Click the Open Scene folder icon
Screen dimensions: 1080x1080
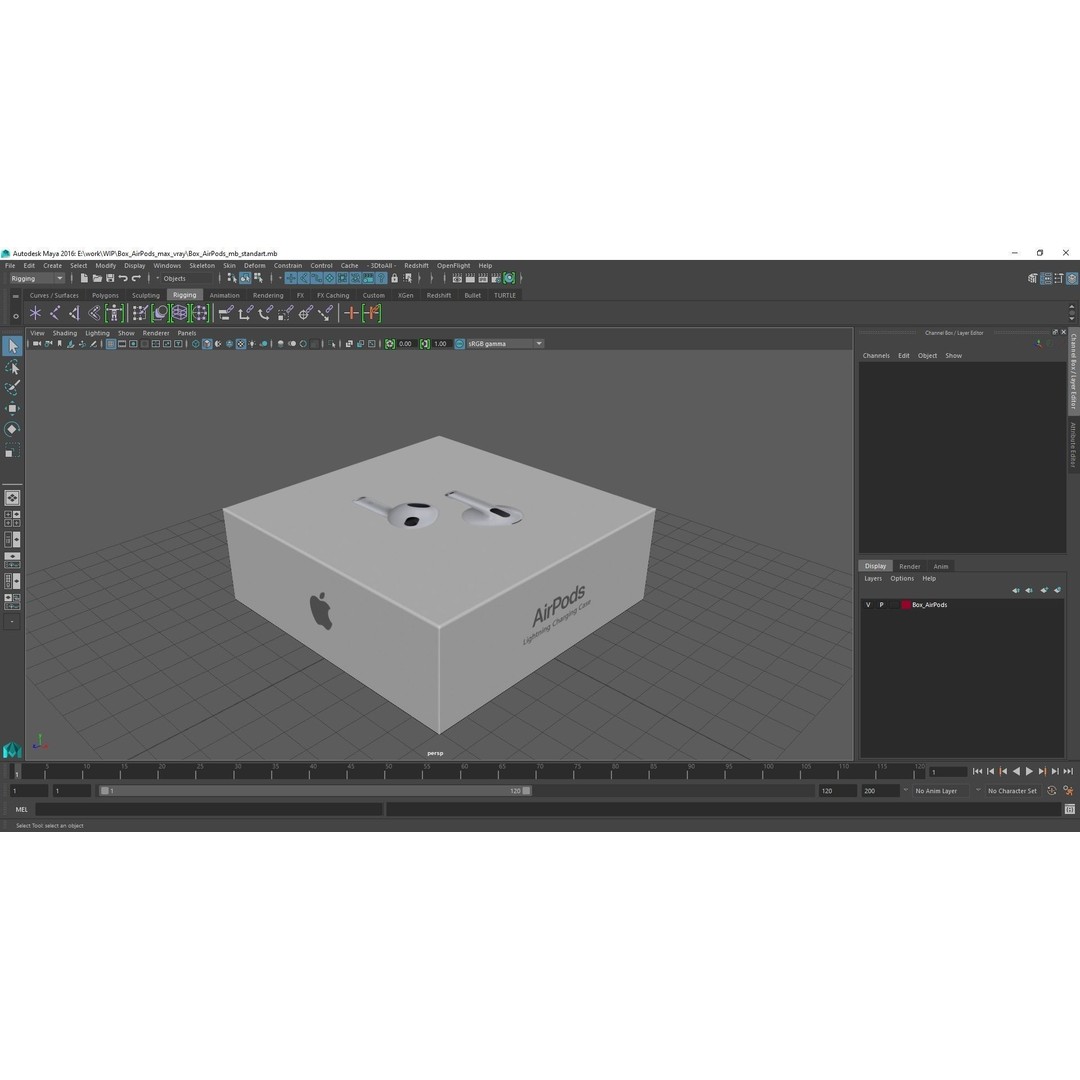(x=97, y=278)
